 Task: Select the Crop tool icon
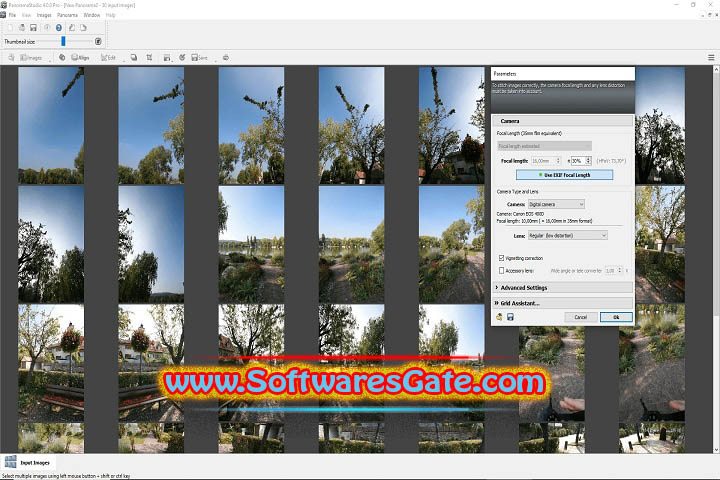(x=149, y=57)
